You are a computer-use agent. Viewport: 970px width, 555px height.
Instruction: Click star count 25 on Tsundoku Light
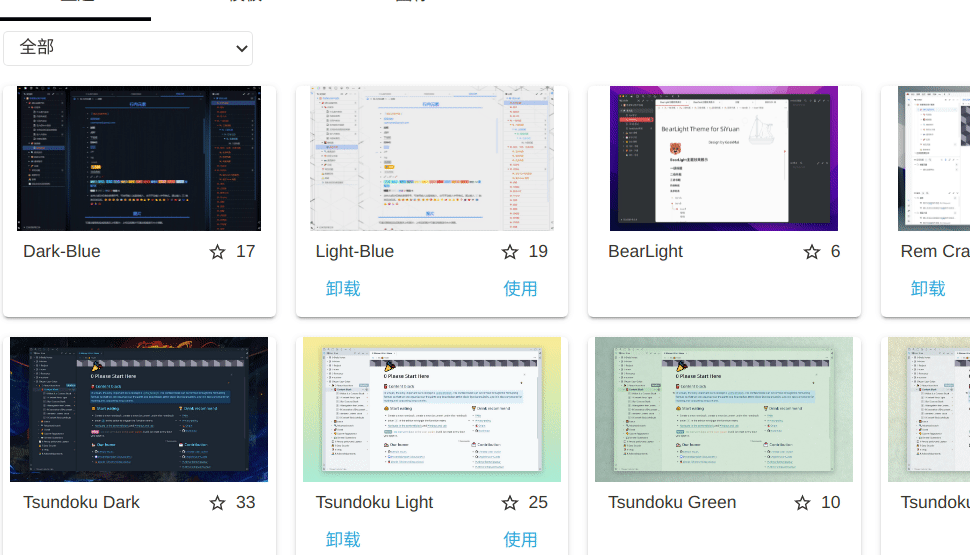538,502
